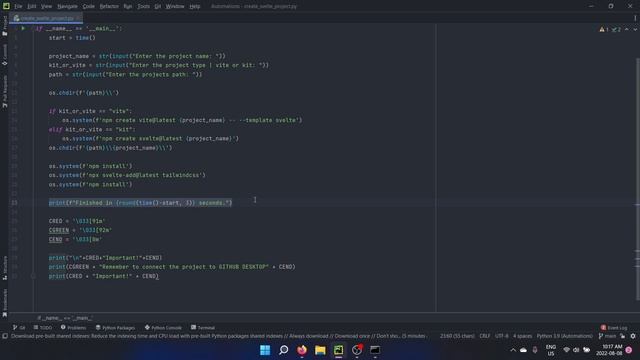Open the clock and date 10:17 AM

(x=609, y=350)
